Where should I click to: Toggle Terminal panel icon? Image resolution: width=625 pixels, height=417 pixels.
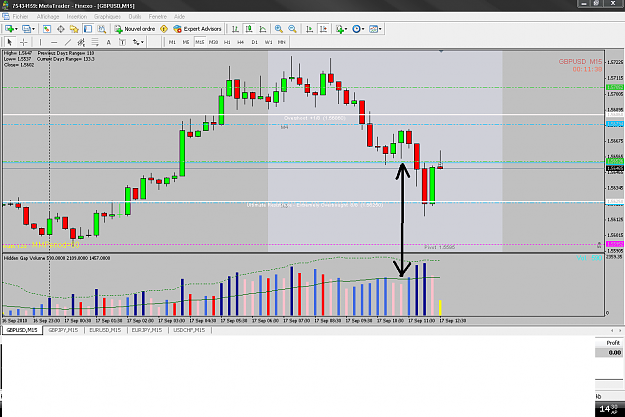[x=88, y=29]
